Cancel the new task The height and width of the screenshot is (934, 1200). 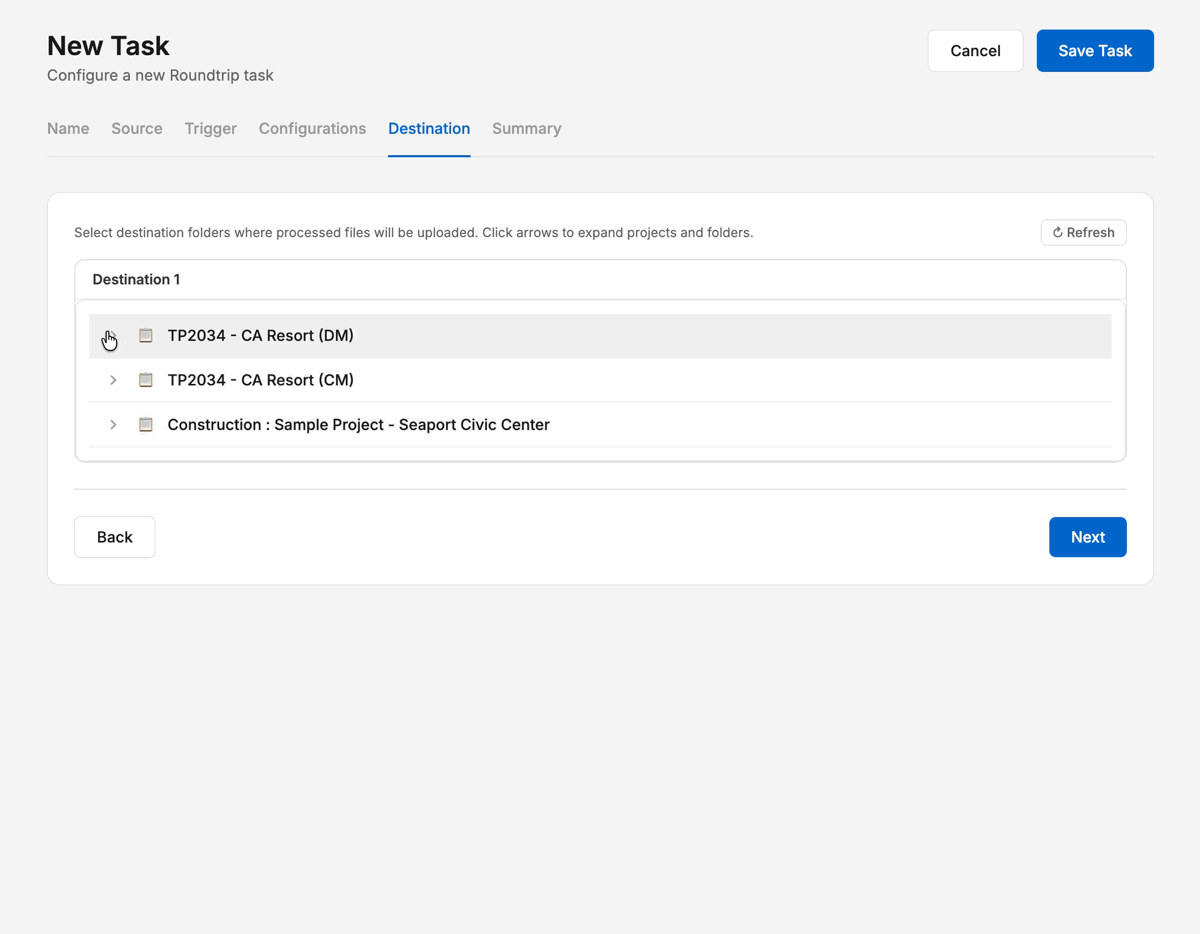tap(975, 51)
